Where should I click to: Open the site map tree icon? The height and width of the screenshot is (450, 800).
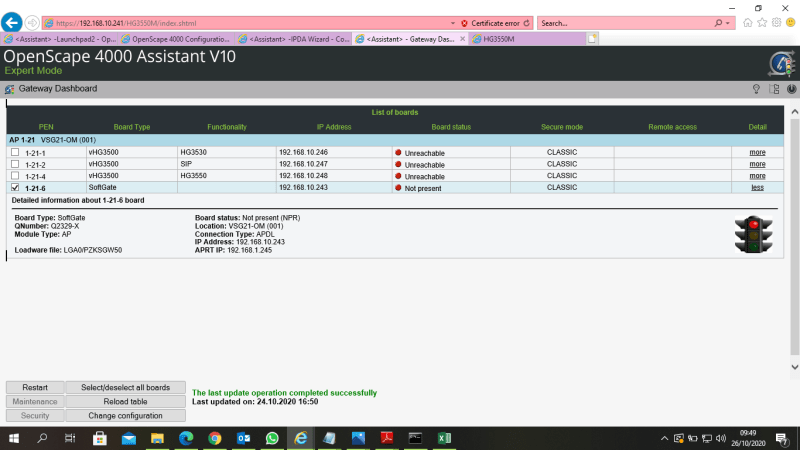(774, 89)
